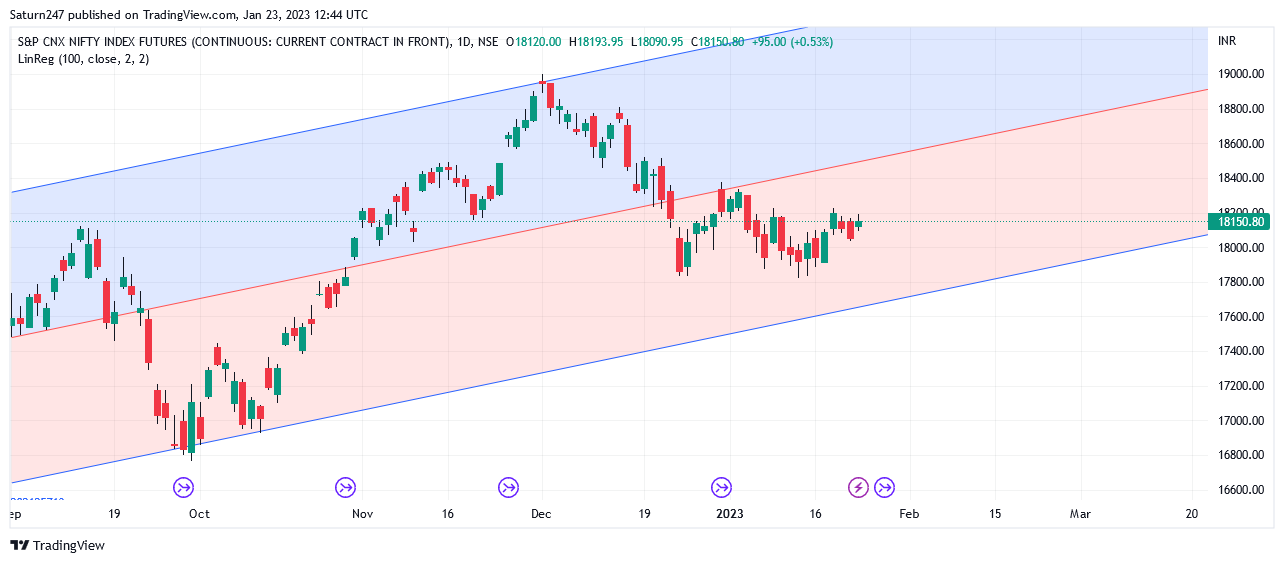Click the 20 date label after Mar
This screenshot has height=563, width=1284.
click(x=1191, y=513)
